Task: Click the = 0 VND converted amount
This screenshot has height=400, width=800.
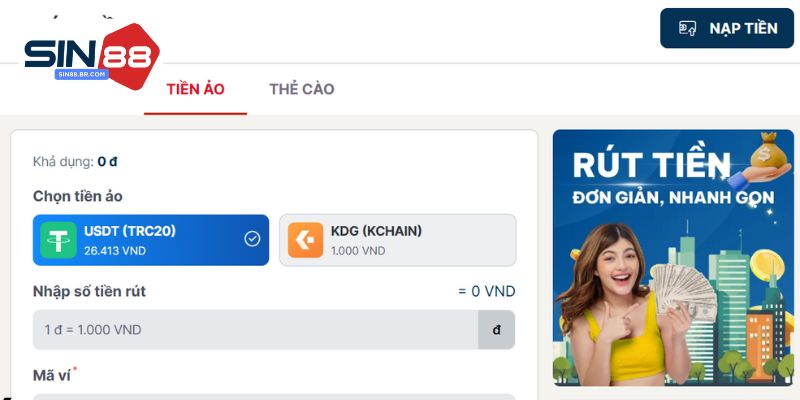Action: tap(487, 291)
